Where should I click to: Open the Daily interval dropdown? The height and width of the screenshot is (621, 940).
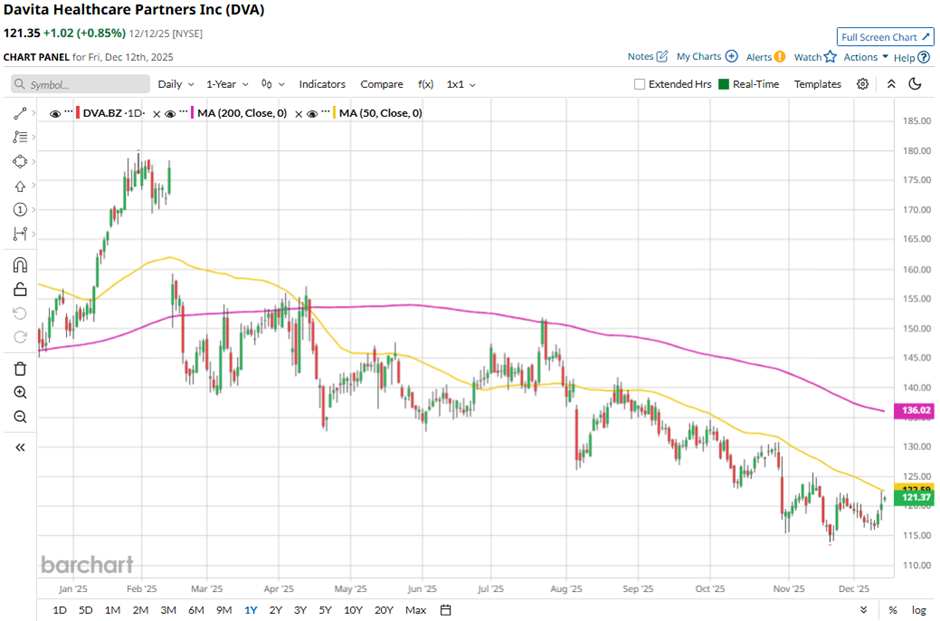(175, 85)
